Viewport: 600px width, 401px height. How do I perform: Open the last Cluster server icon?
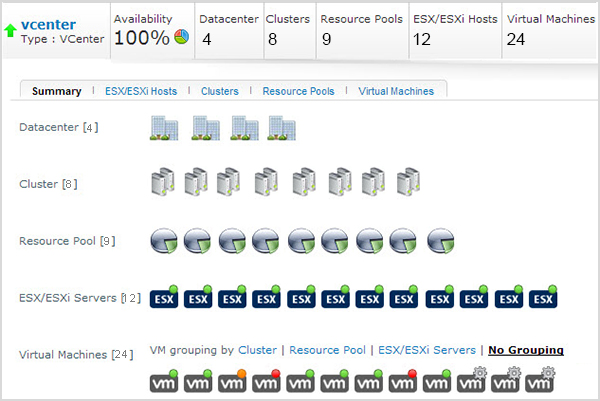click(x=407, y=183)
